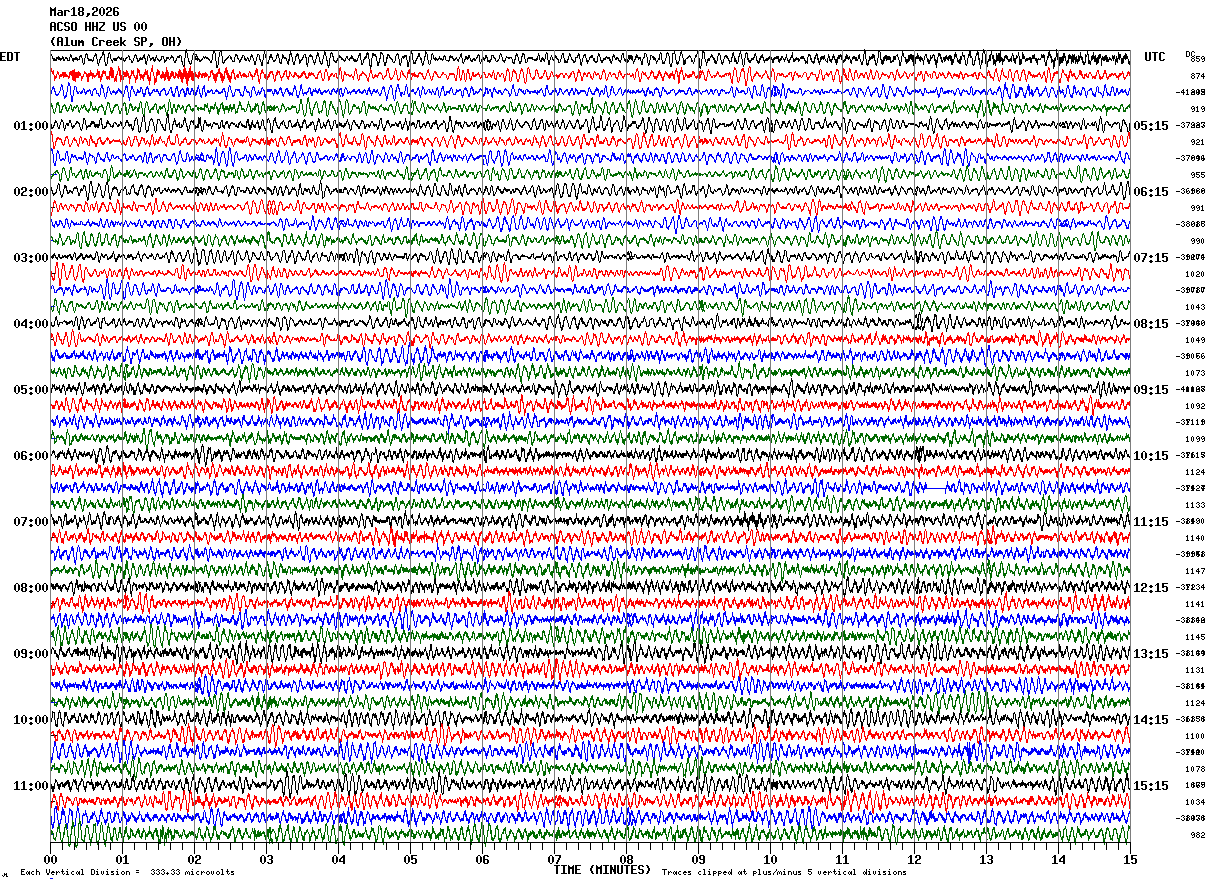Select the 02:00 EDT row label

pyautogui.click(x=30, y=192)
